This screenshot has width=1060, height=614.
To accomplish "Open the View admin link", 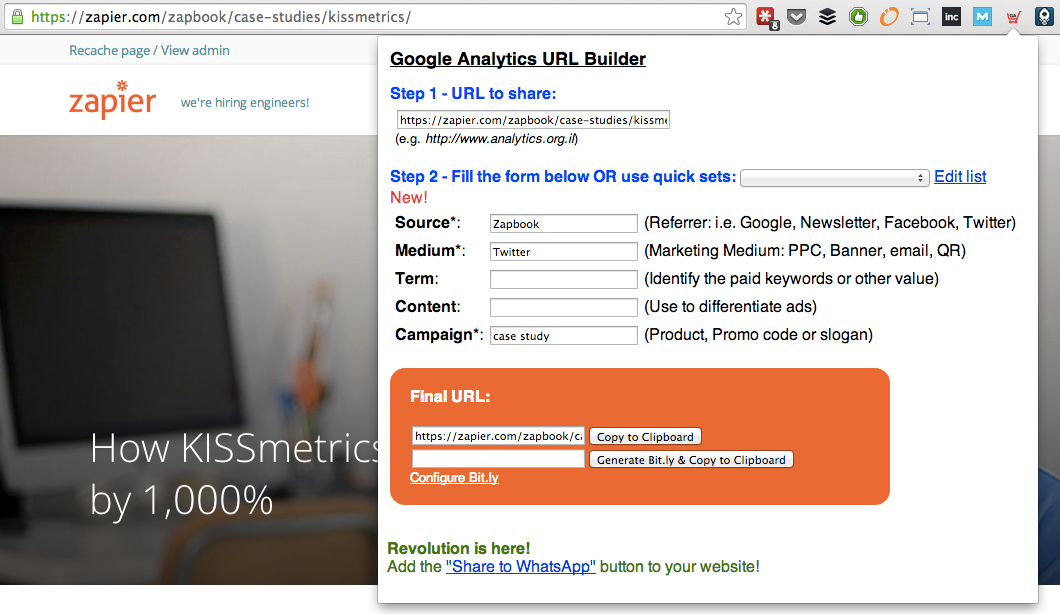I will [195, 51].
